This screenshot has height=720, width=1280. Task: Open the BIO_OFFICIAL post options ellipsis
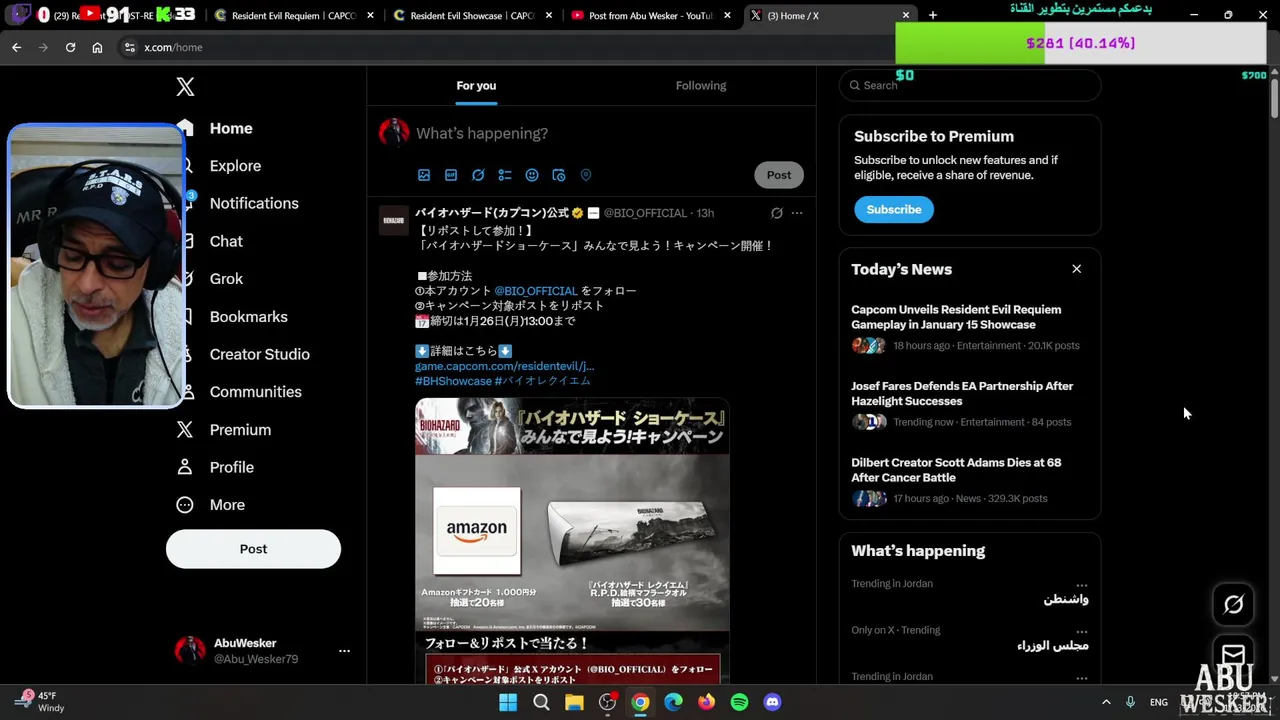[x=797, y=213]
